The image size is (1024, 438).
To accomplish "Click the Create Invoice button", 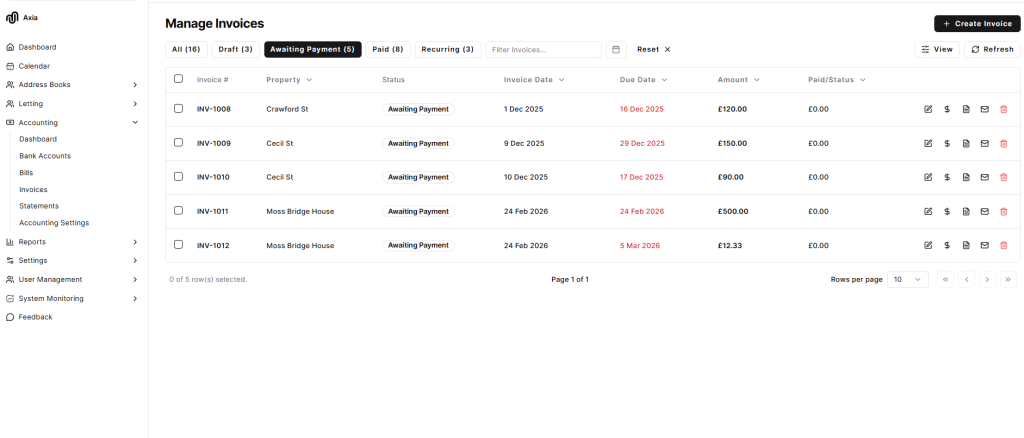I will [977, 24].
